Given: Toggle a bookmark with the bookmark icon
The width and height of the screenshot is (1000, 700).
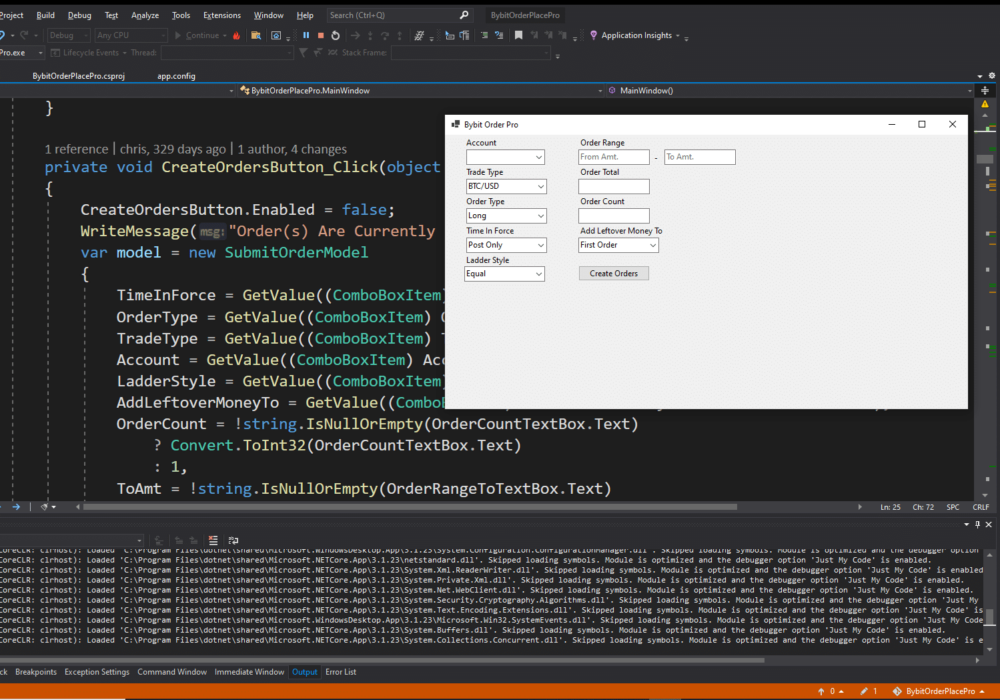Looking at the screenshot, I should (x=517, y=35).
